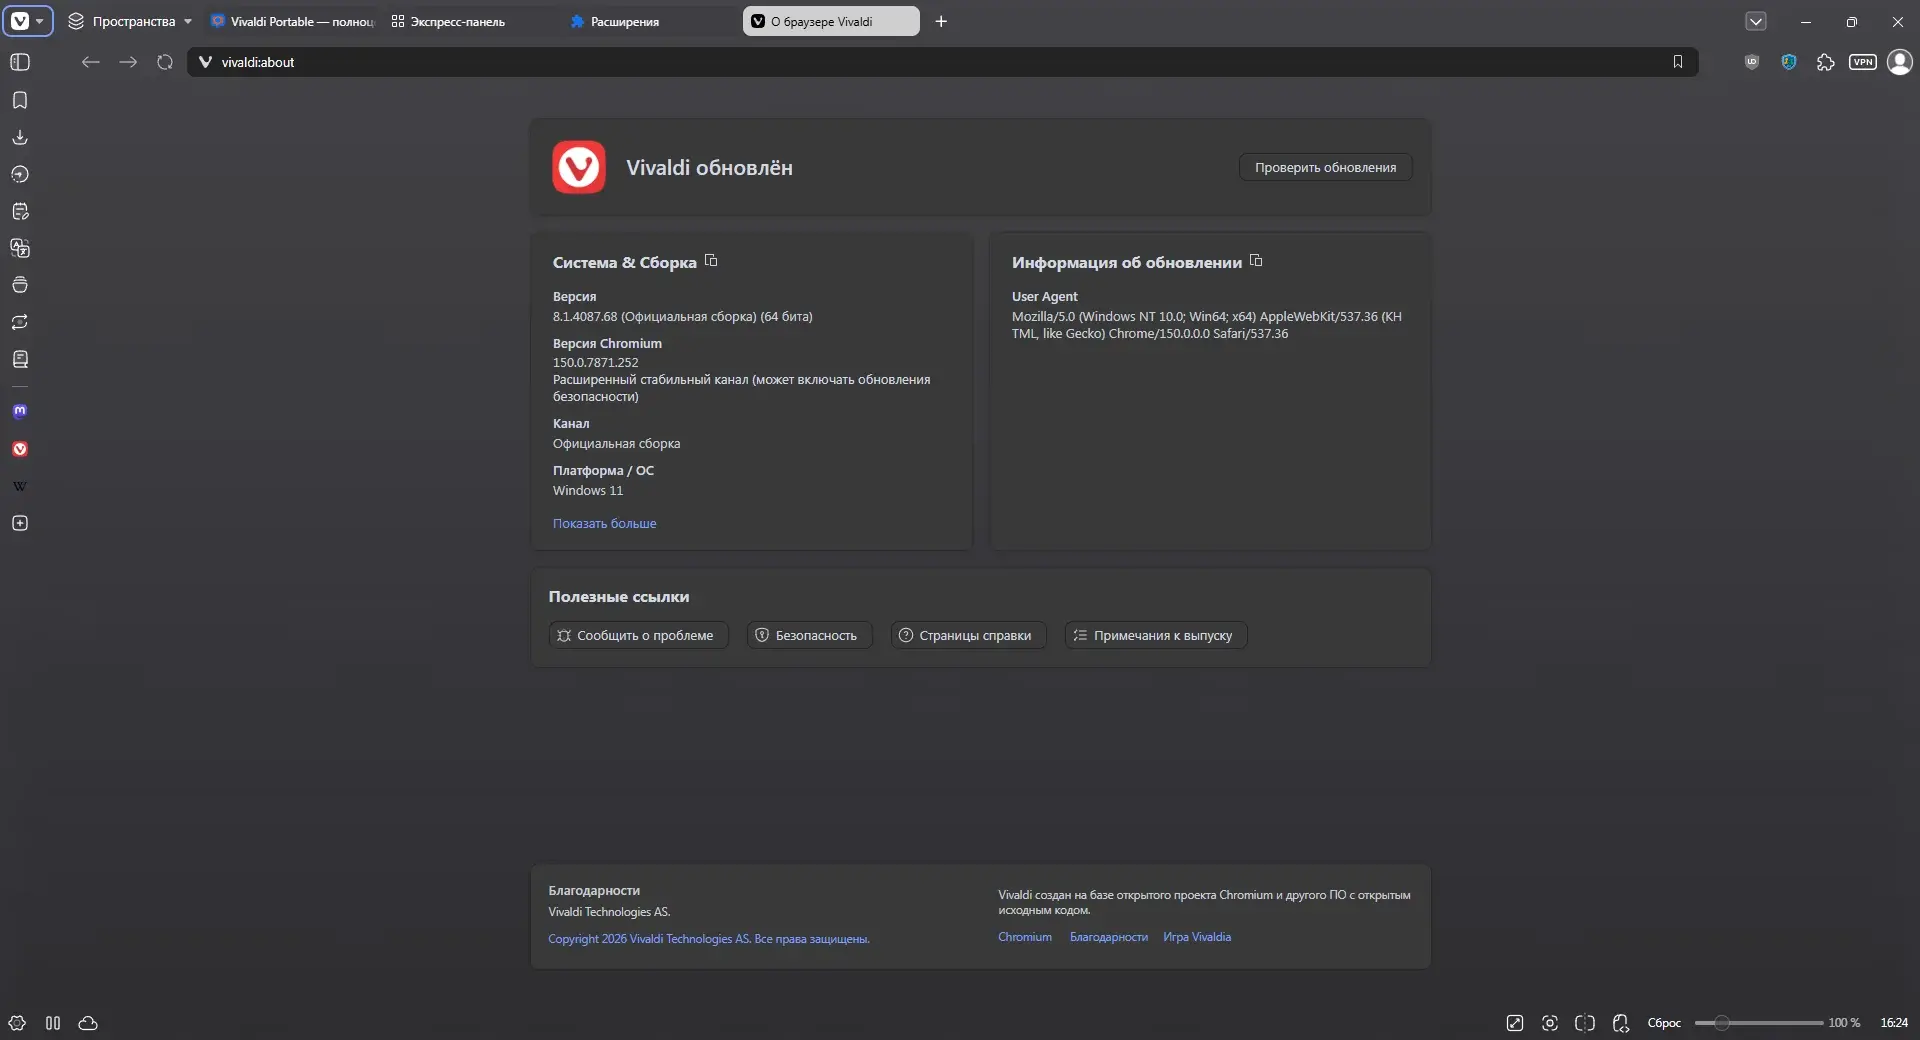Viewport: 1920px width, 1040px height.
Task: Open a new tab with the plus button
Action: point(941,21)
